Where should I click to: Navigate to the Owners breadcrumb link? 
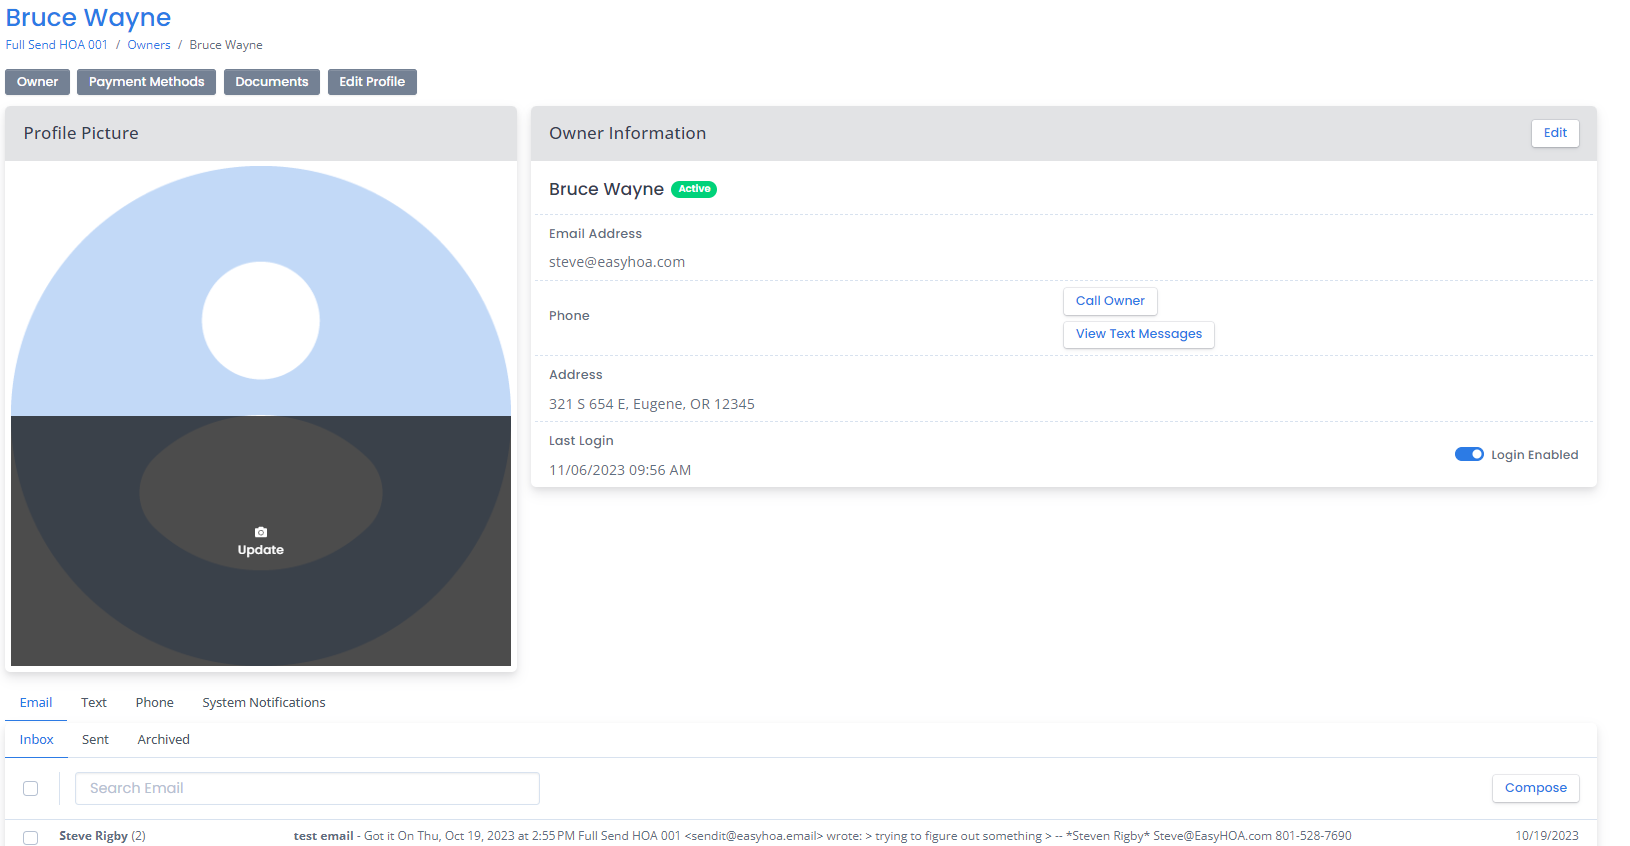coord(149,45)
